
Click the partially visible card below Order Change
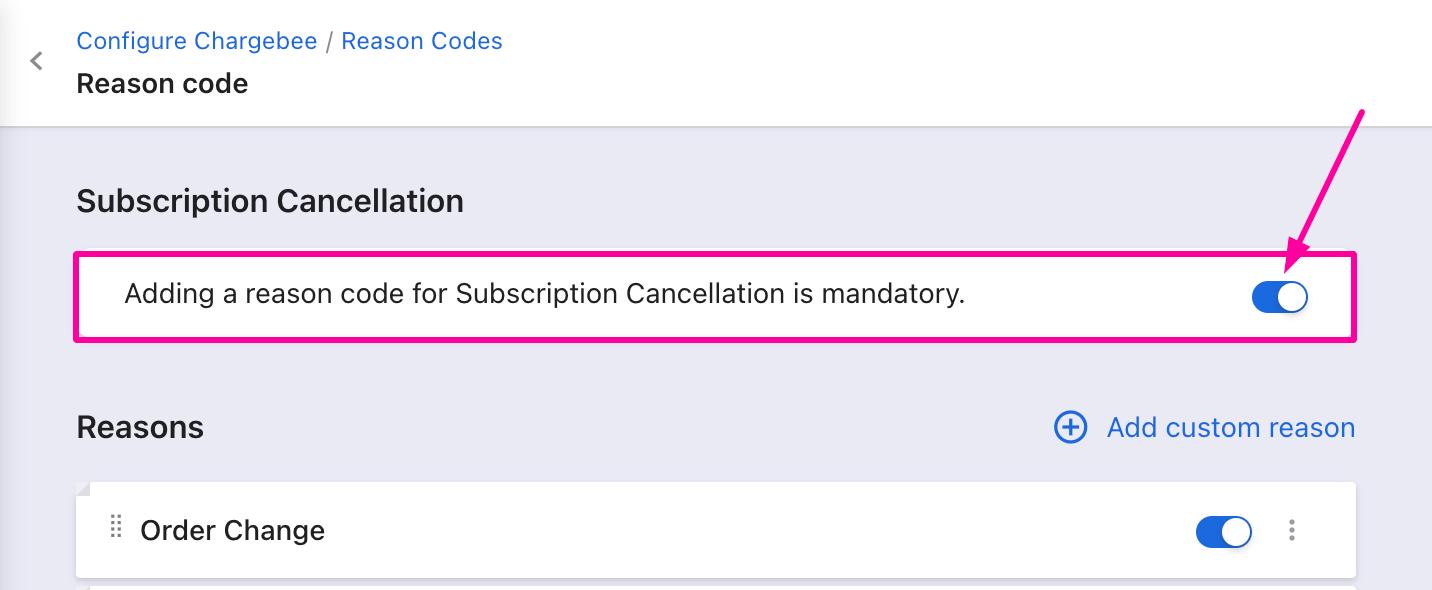point(716,585)
